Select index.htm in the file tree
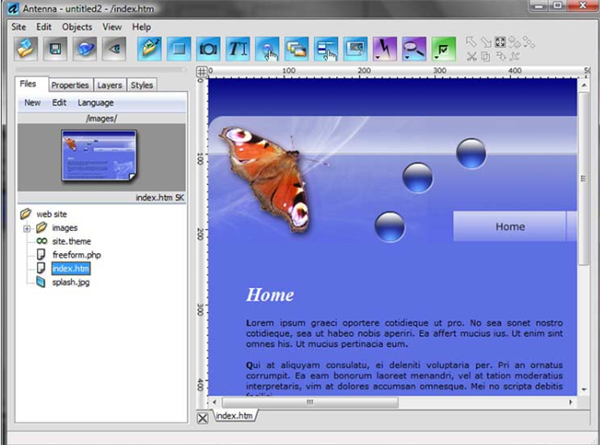 click(x=71, y=268)
